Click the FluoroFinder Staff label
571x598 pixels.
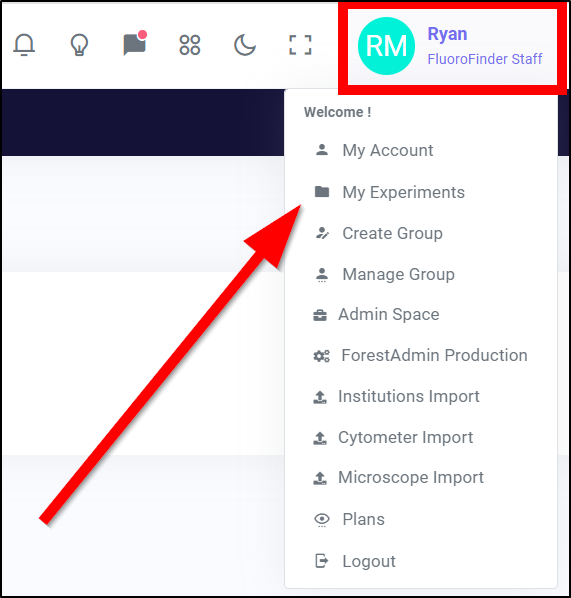[484, 59]
